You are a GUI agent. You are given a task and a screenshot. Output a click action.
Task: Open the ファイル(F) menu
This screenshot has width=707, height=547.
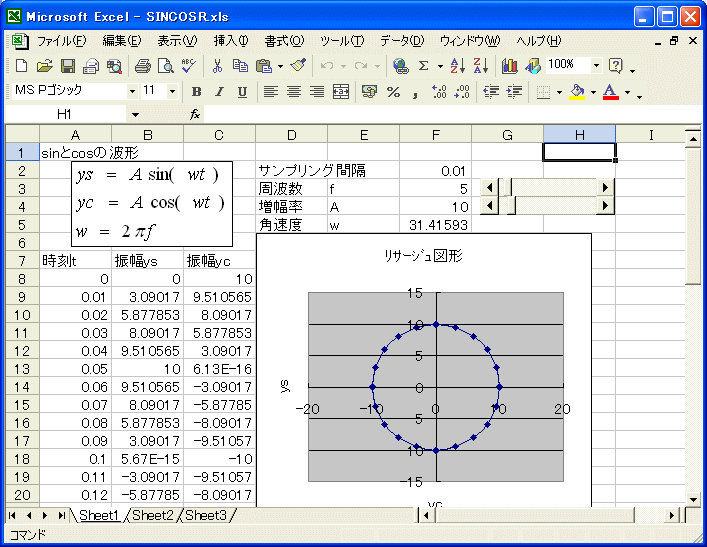point(61,41)
